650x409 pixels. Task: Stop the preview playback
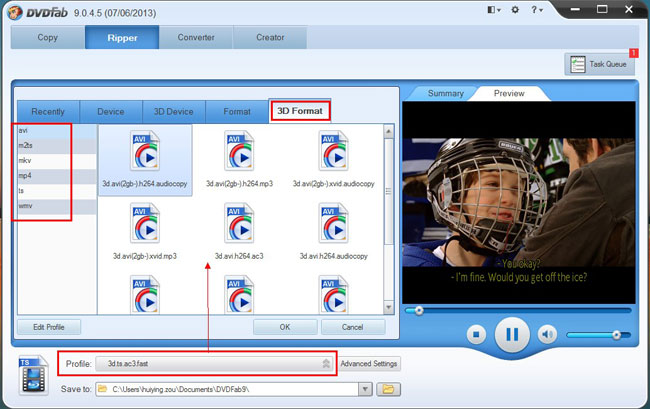point(476,334)
